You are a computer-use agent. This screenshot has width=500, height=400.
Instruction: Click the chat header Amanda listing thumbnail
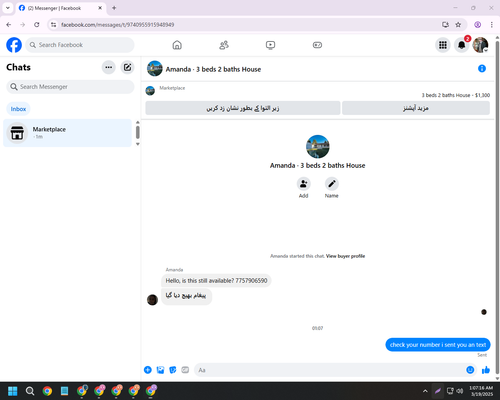155,68
